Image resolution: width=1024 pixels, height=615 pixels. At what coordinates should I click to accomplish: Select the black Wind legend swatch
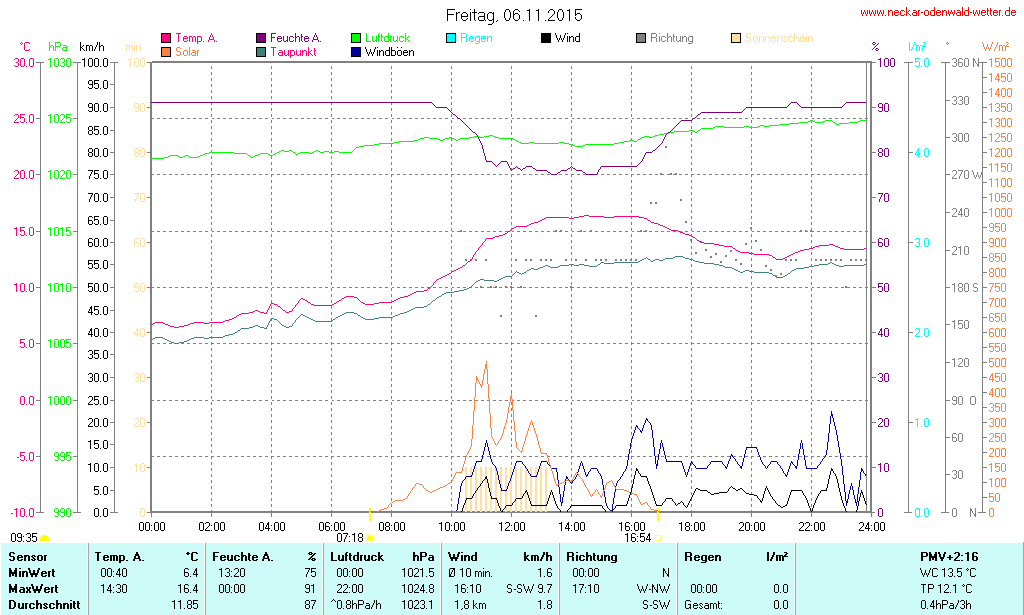coord(546,39)
